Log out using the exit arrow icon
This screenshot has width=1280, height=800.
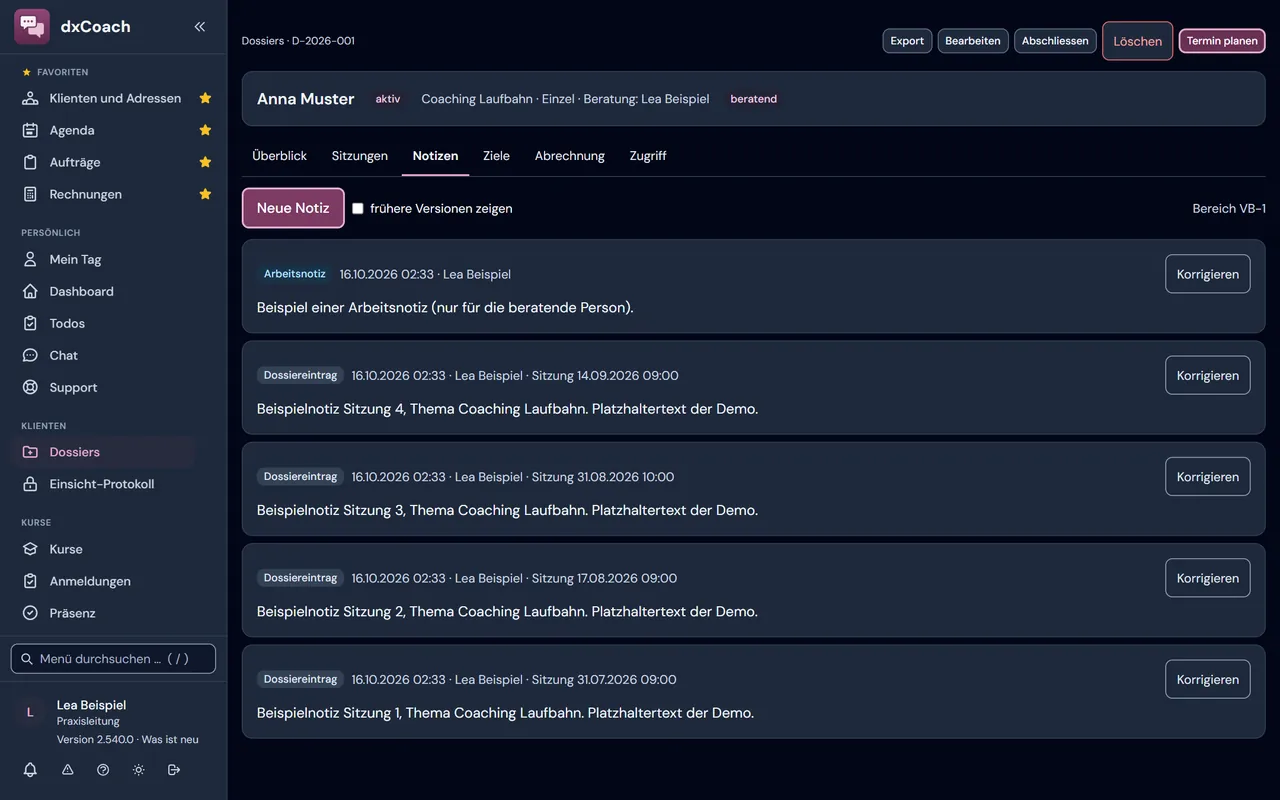tap(174, 770)
